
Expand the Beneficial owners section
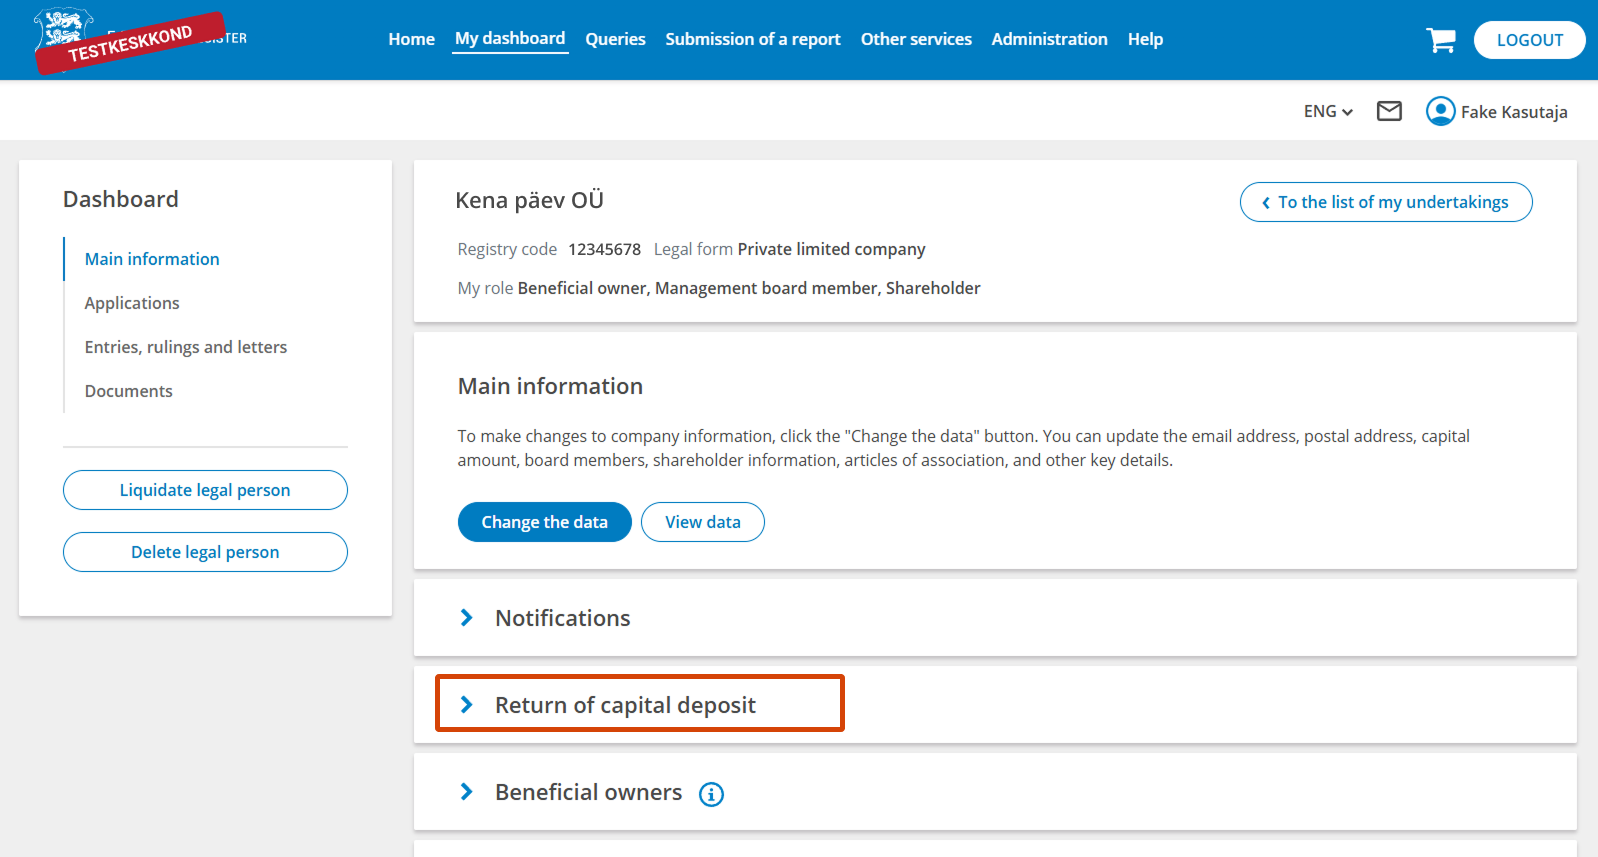[x=995, y=792]
